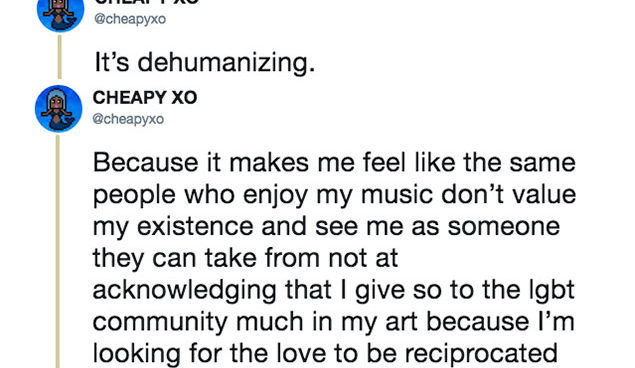Click the word "dehumanizing" in first tweet
Viewport: 635px width, 368px height.
226,62
